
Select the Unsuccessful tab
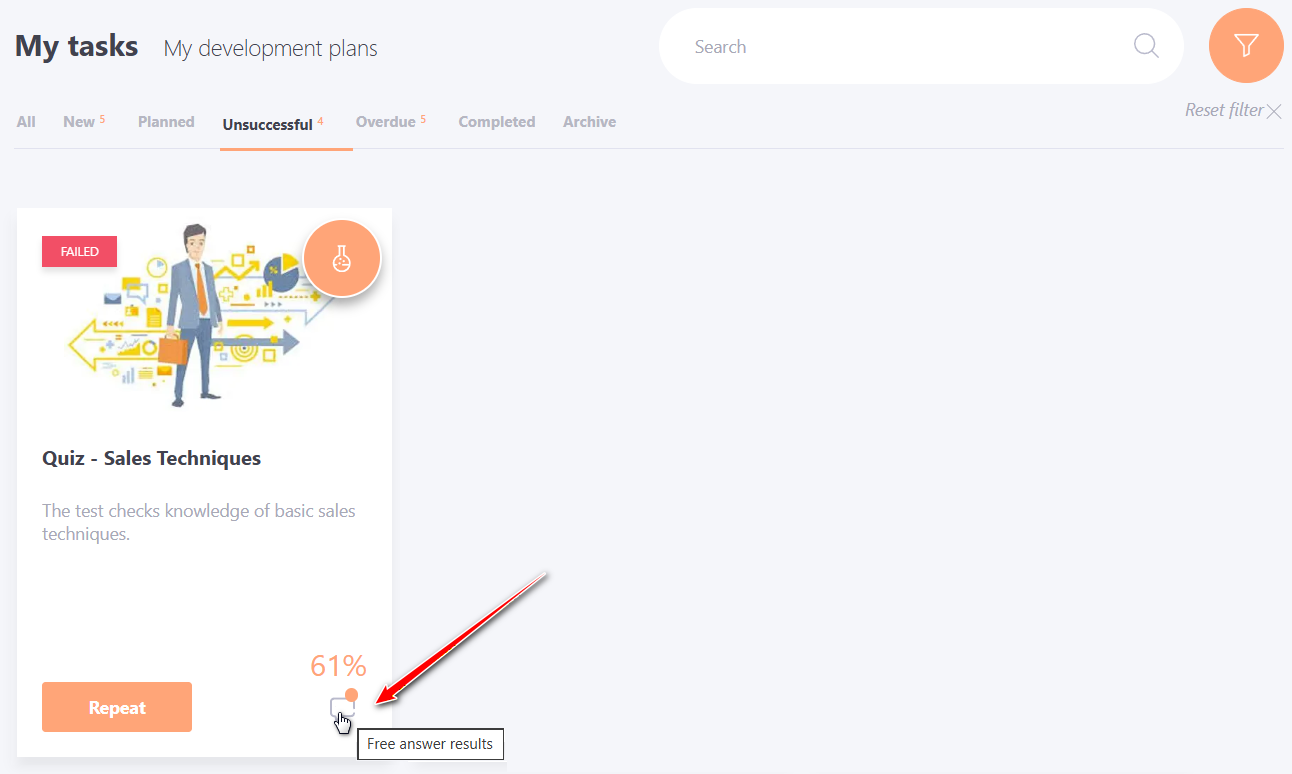click(x=273, y=124)
